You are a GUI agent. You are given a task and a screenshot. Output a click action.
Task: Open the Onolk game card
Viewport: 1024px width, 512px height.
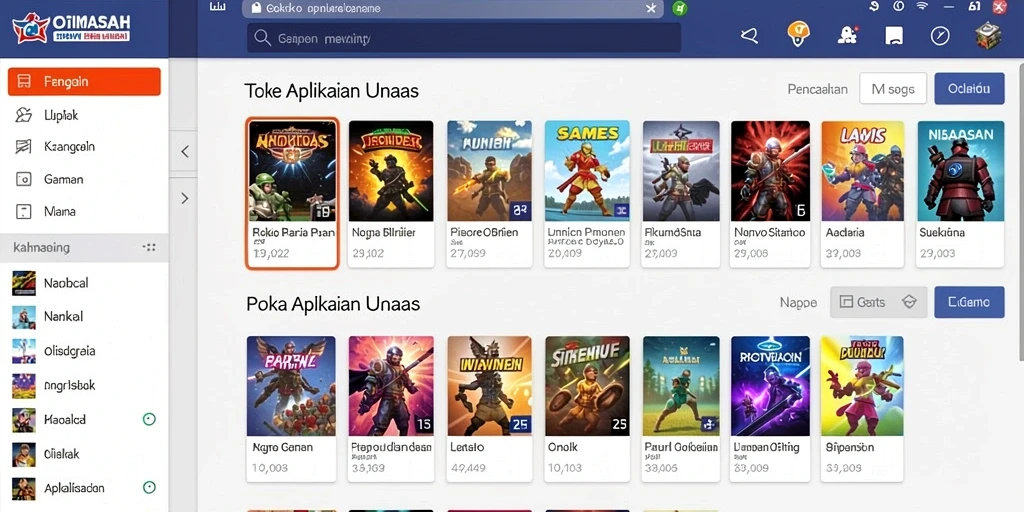(x=587, y=409)
